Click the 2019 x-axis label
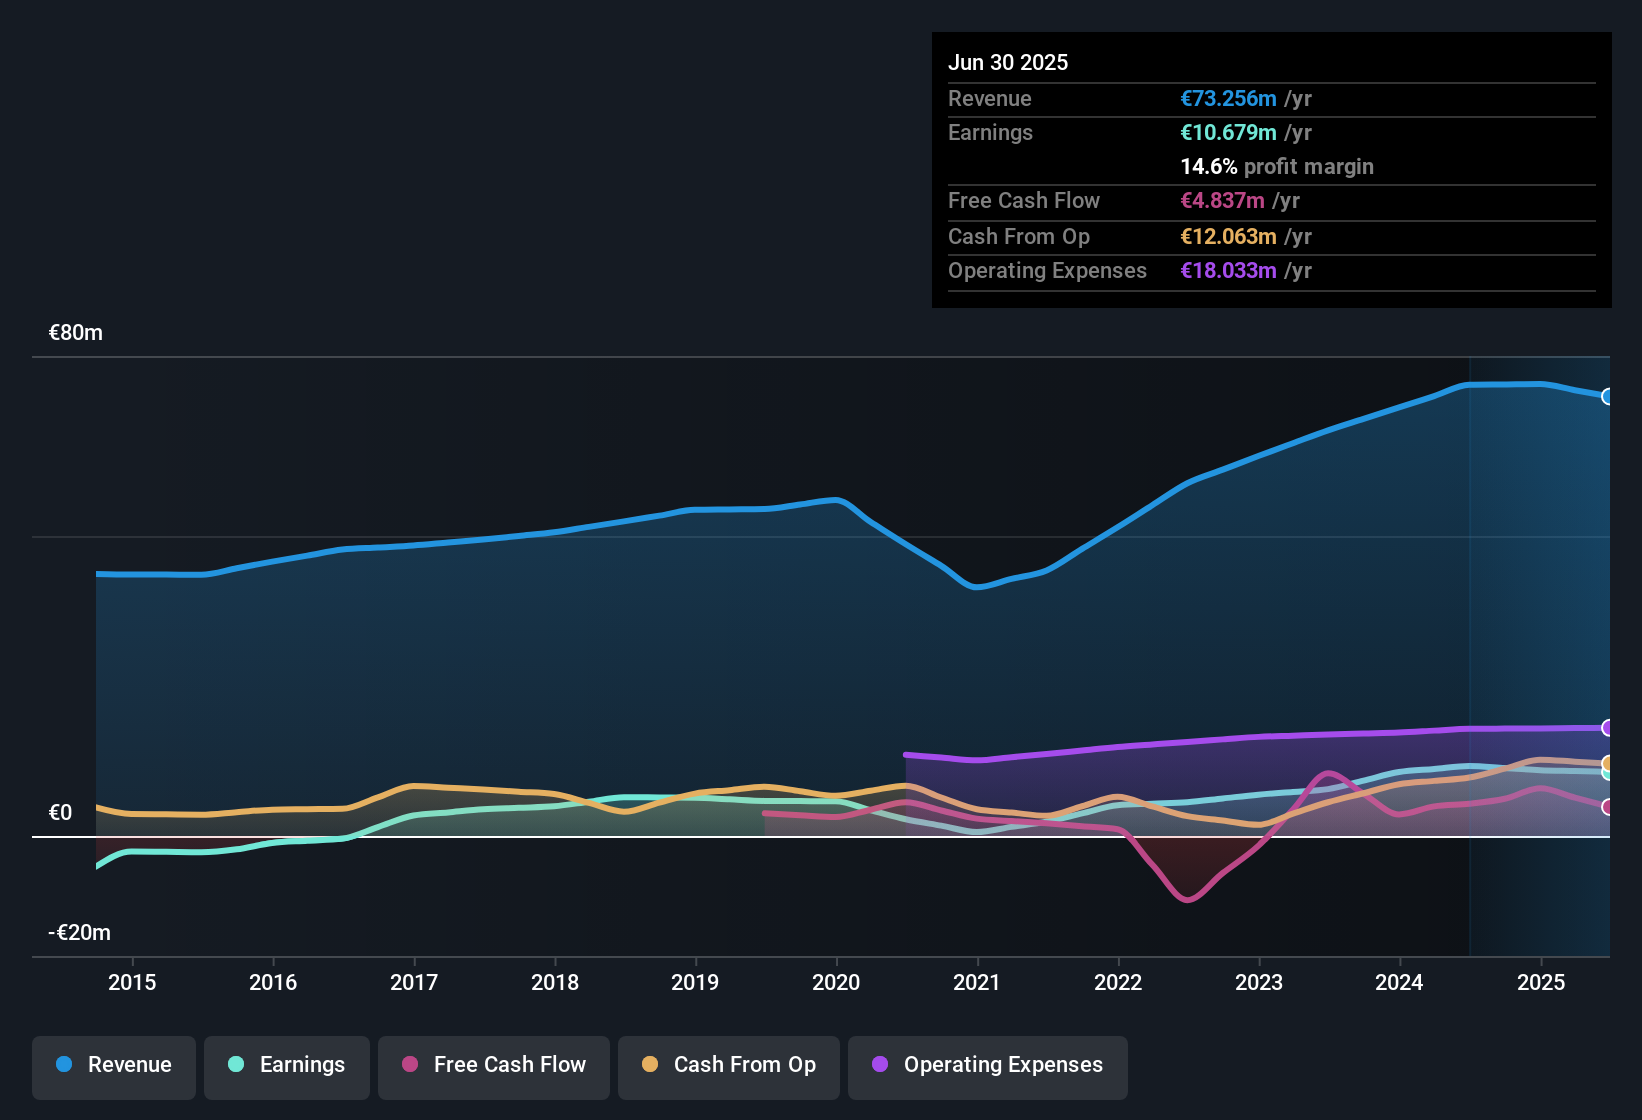This screenshot has height=1120, width=1642. 695,982
